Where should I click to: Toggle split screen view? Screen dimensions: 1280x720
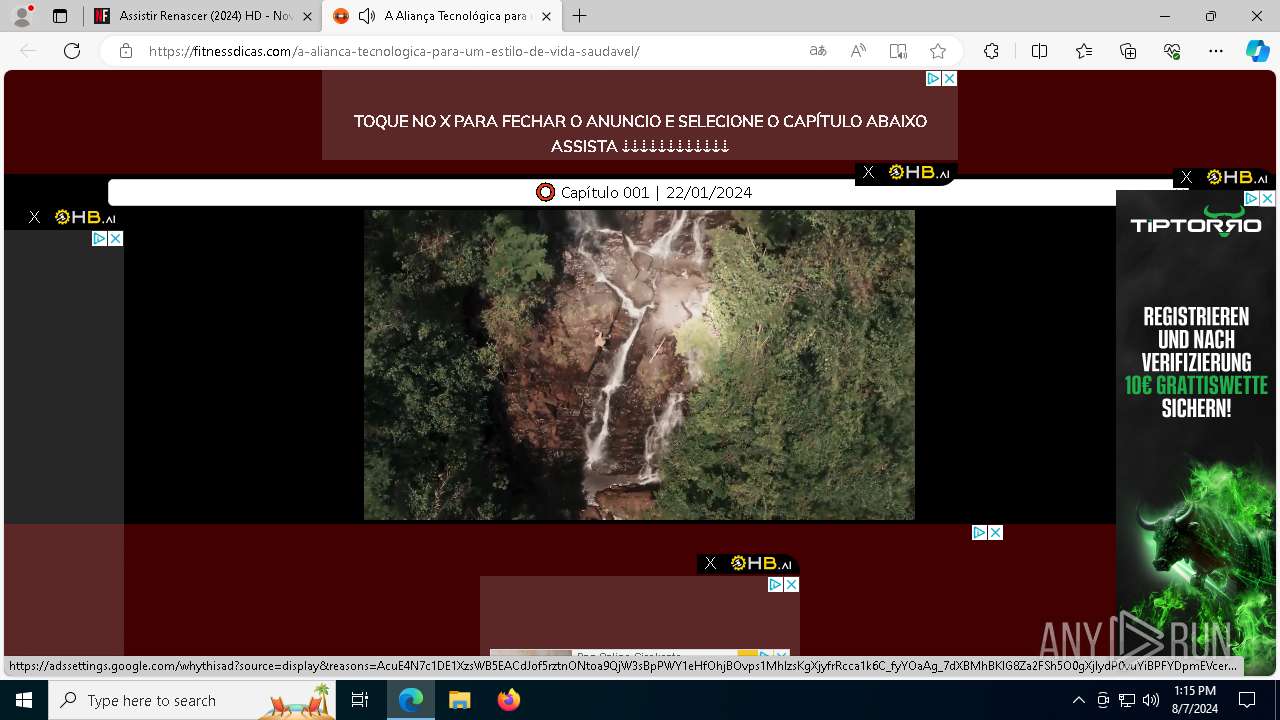click(1039, 51)
